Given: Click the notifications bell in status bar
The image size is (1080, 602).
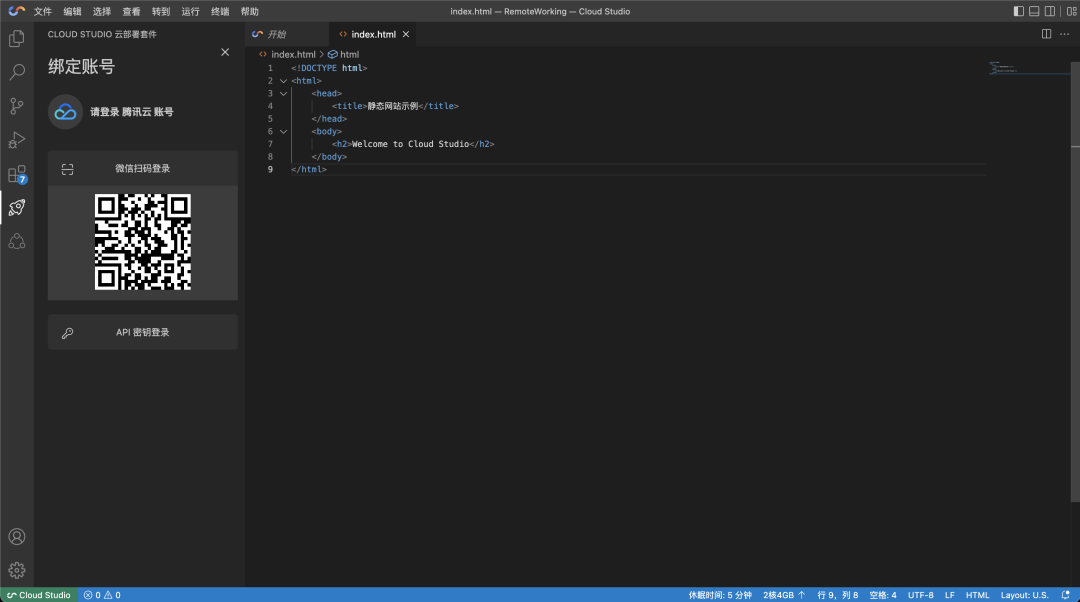Looking at the screenshot, I should pos(1066,595).
